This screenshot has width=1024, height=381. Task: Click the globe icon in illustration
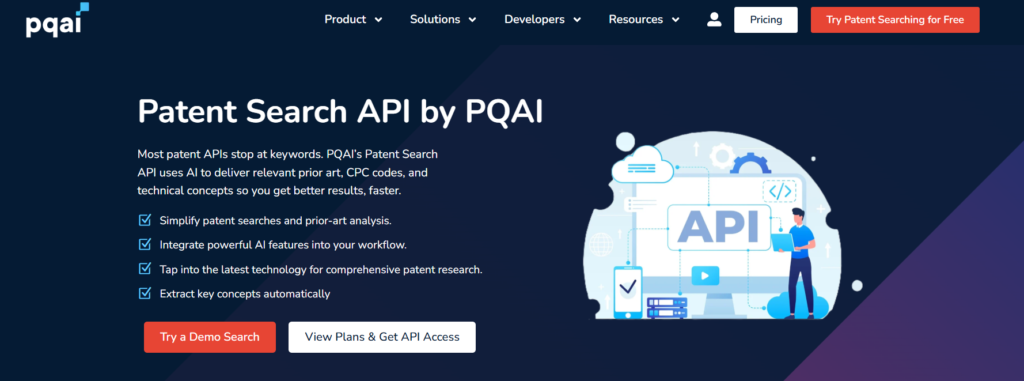pyautogui.click(x=601, y=244)
